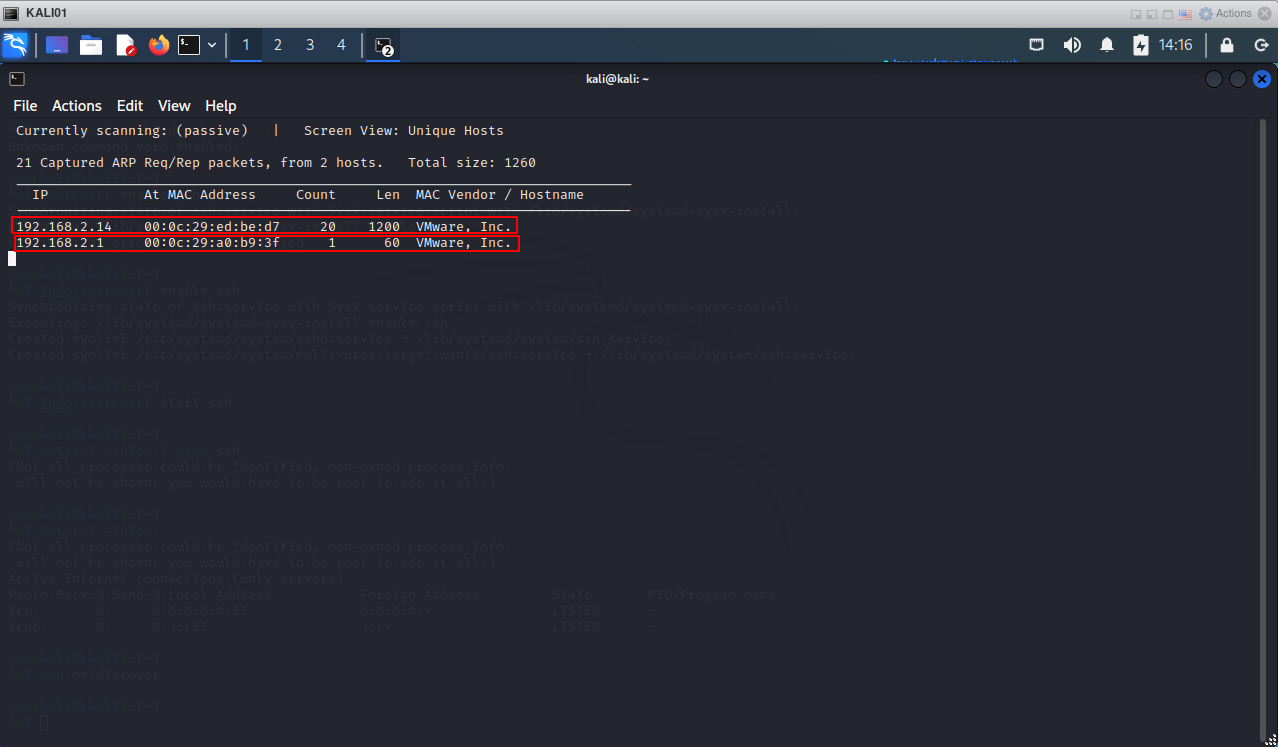1278x747 pixels.
Task: Open the Edit menu in terminal
Action: click(130, 106)
